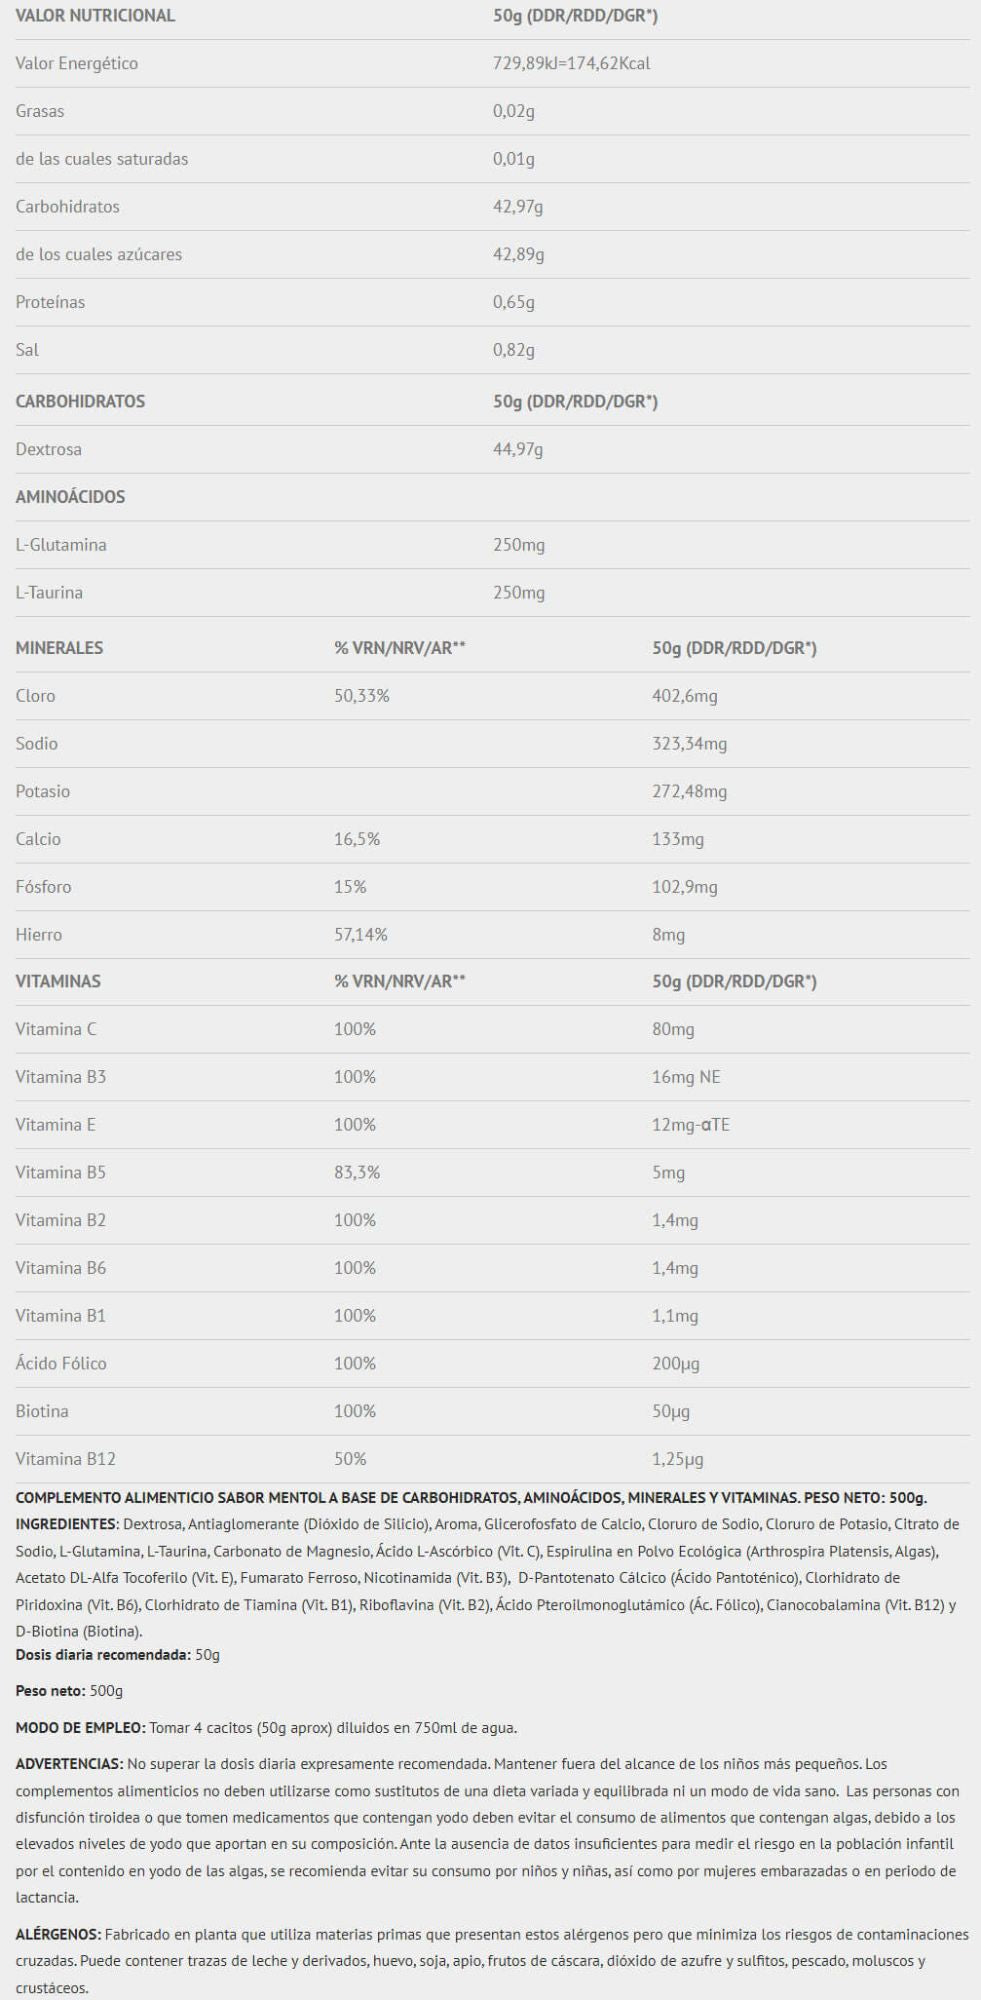
Task: Click the L-Glutamina 250mg value
Action: tap(518, 546)
